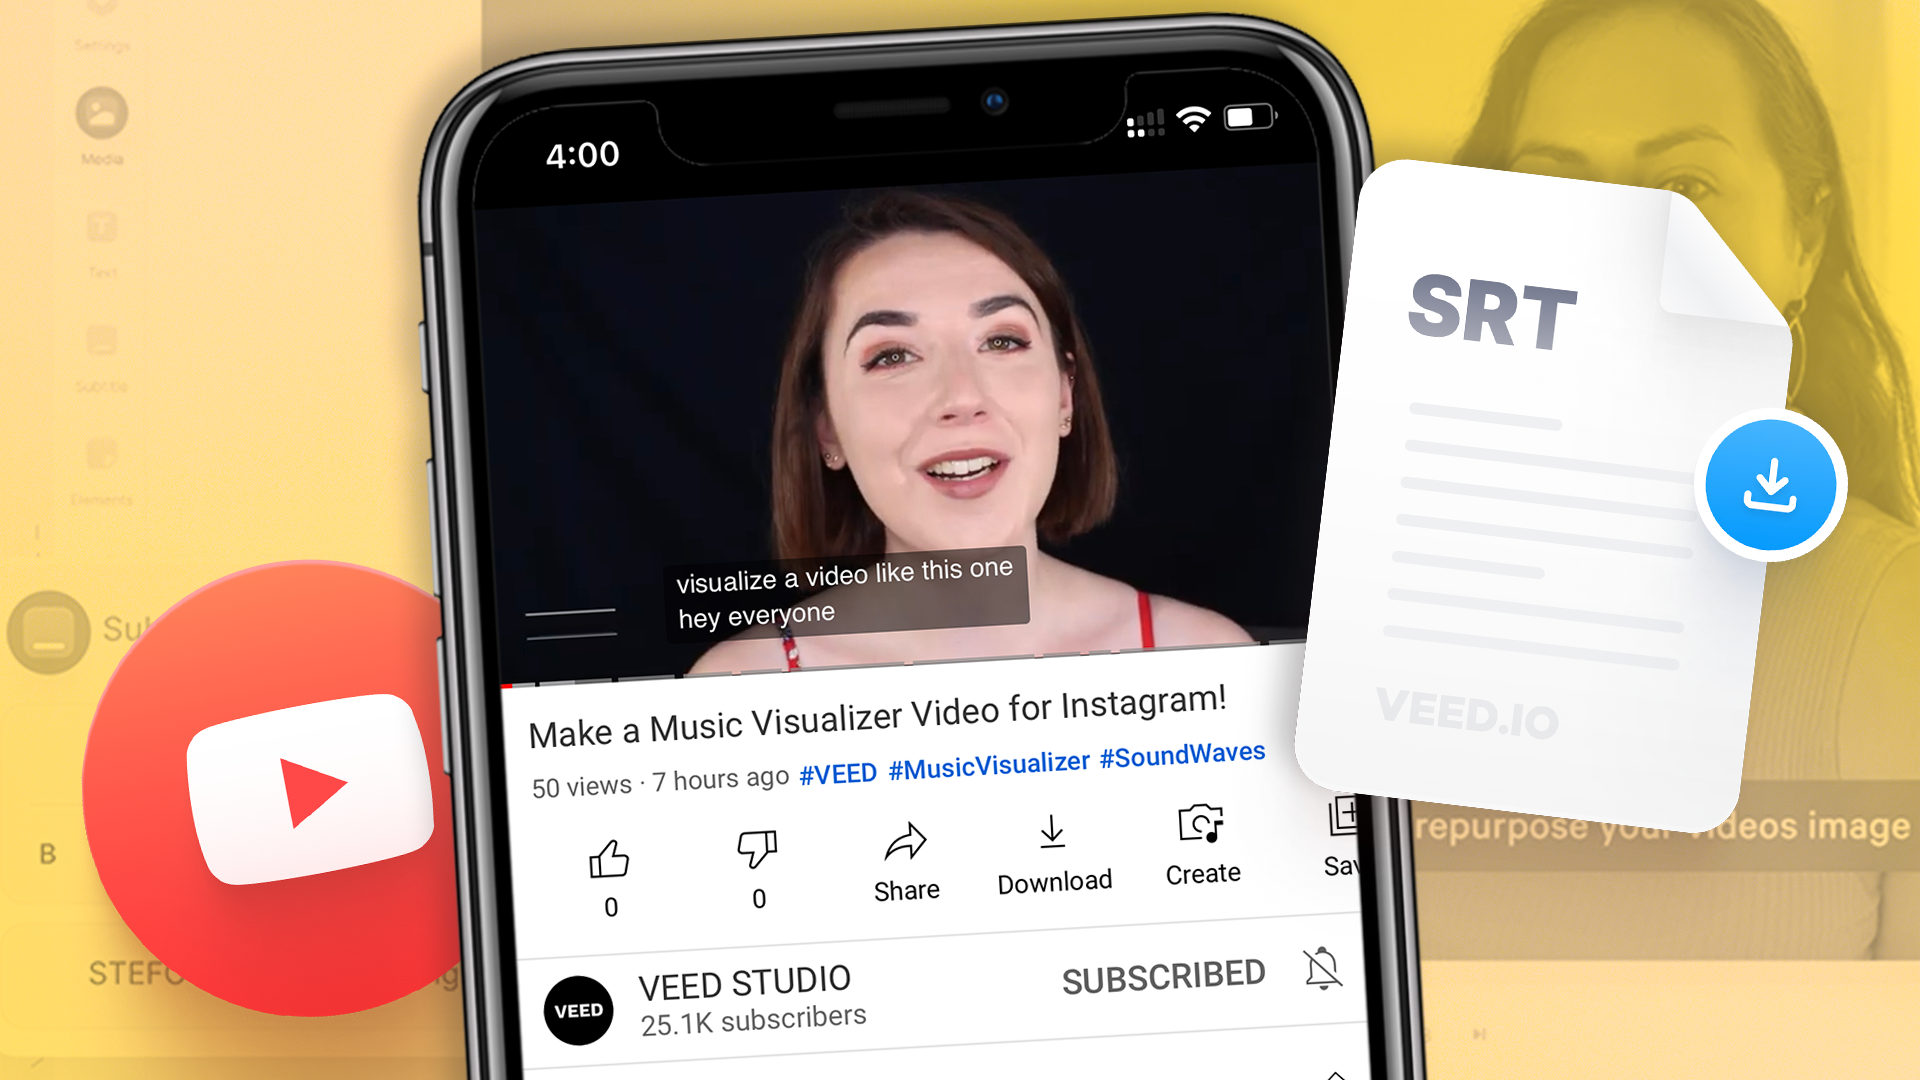Open the WiFi status indicator
This screenshot has width=1920, height=1080.
tap(1193, 124)
